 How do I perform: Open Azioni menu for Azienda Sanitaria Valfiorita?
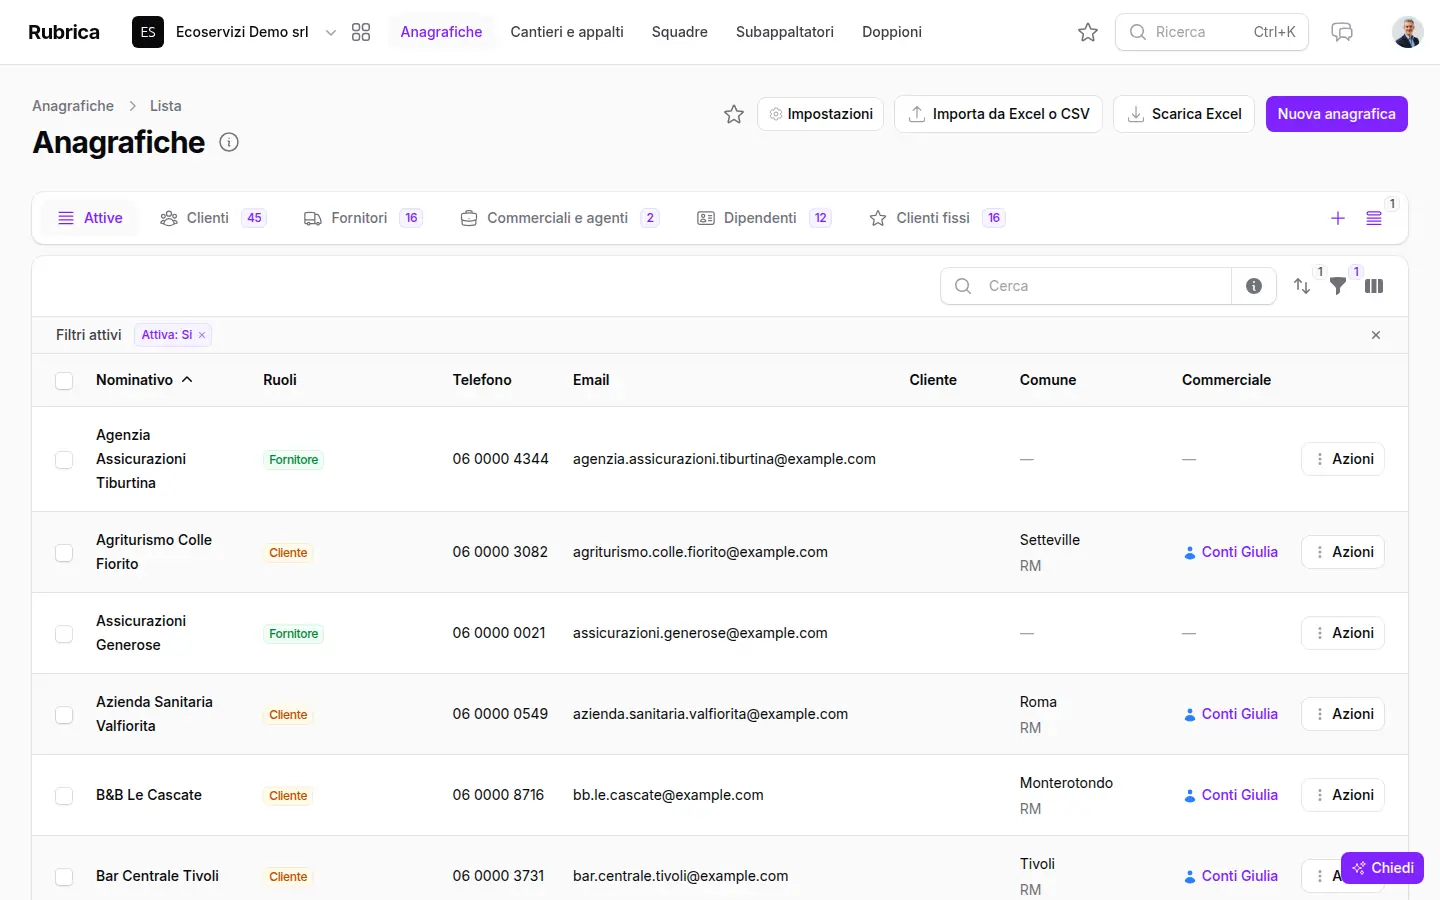[x=1343, y=714]
